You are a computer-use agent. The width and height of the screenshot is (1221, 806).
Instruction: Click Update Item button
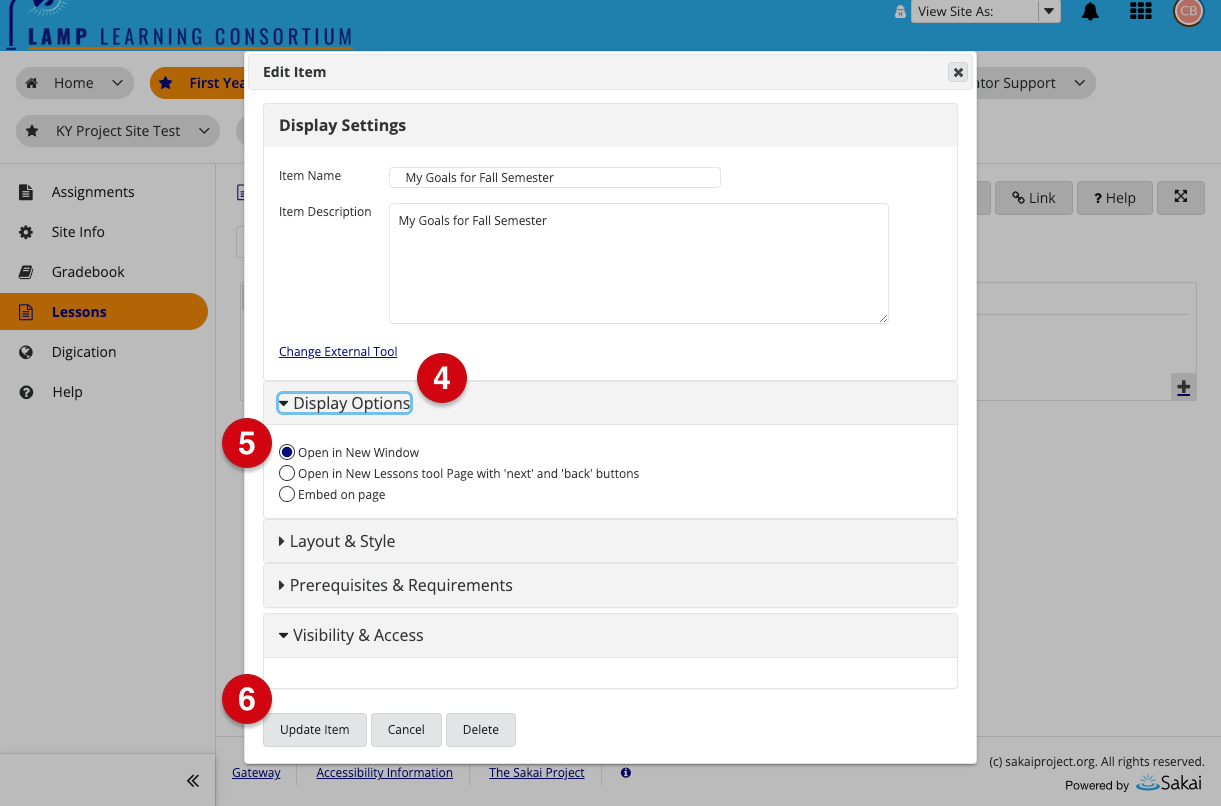tap(315, 730)
